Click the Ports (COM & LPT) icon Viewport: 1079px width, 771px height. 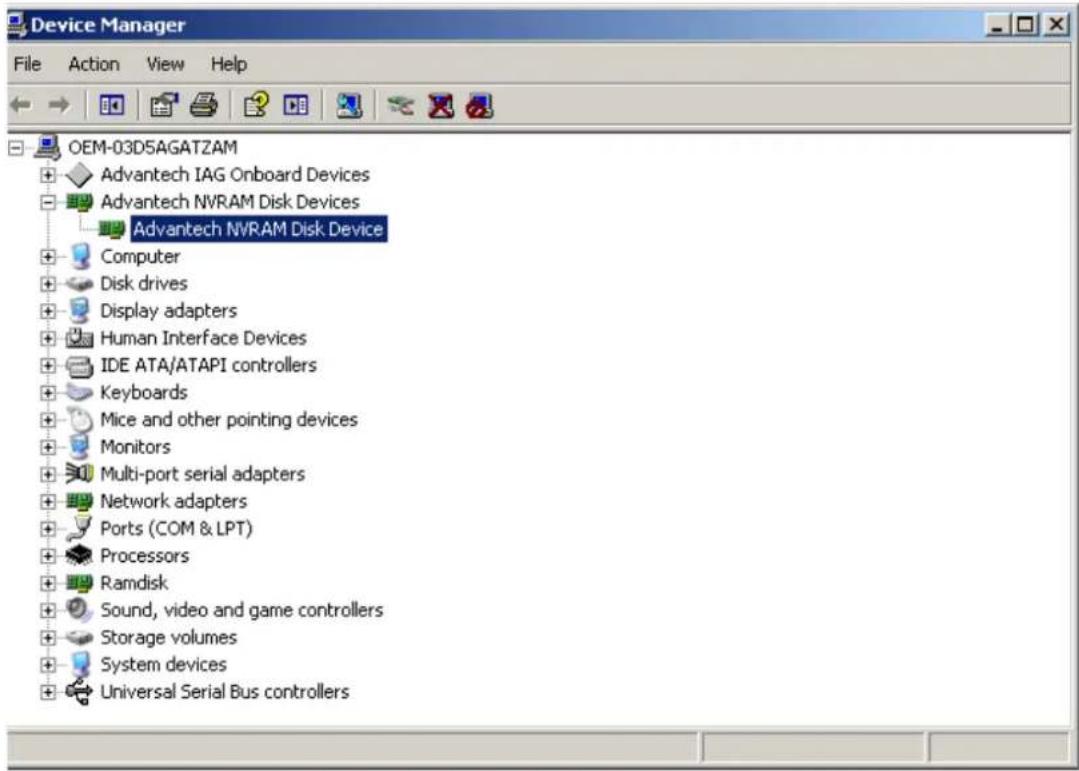click(79, 529)
